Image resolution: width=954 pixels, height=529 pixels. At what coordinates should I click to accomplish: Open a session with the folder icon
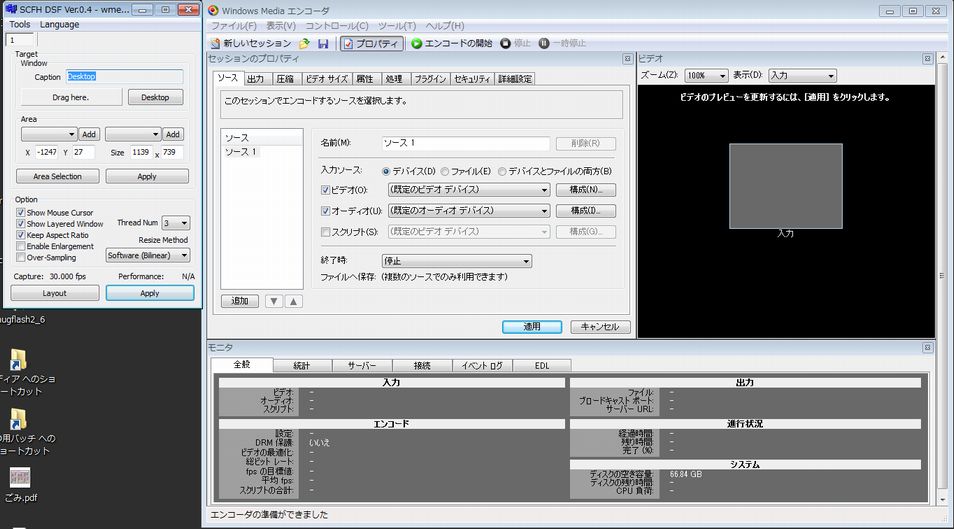[x=304, y=43]
